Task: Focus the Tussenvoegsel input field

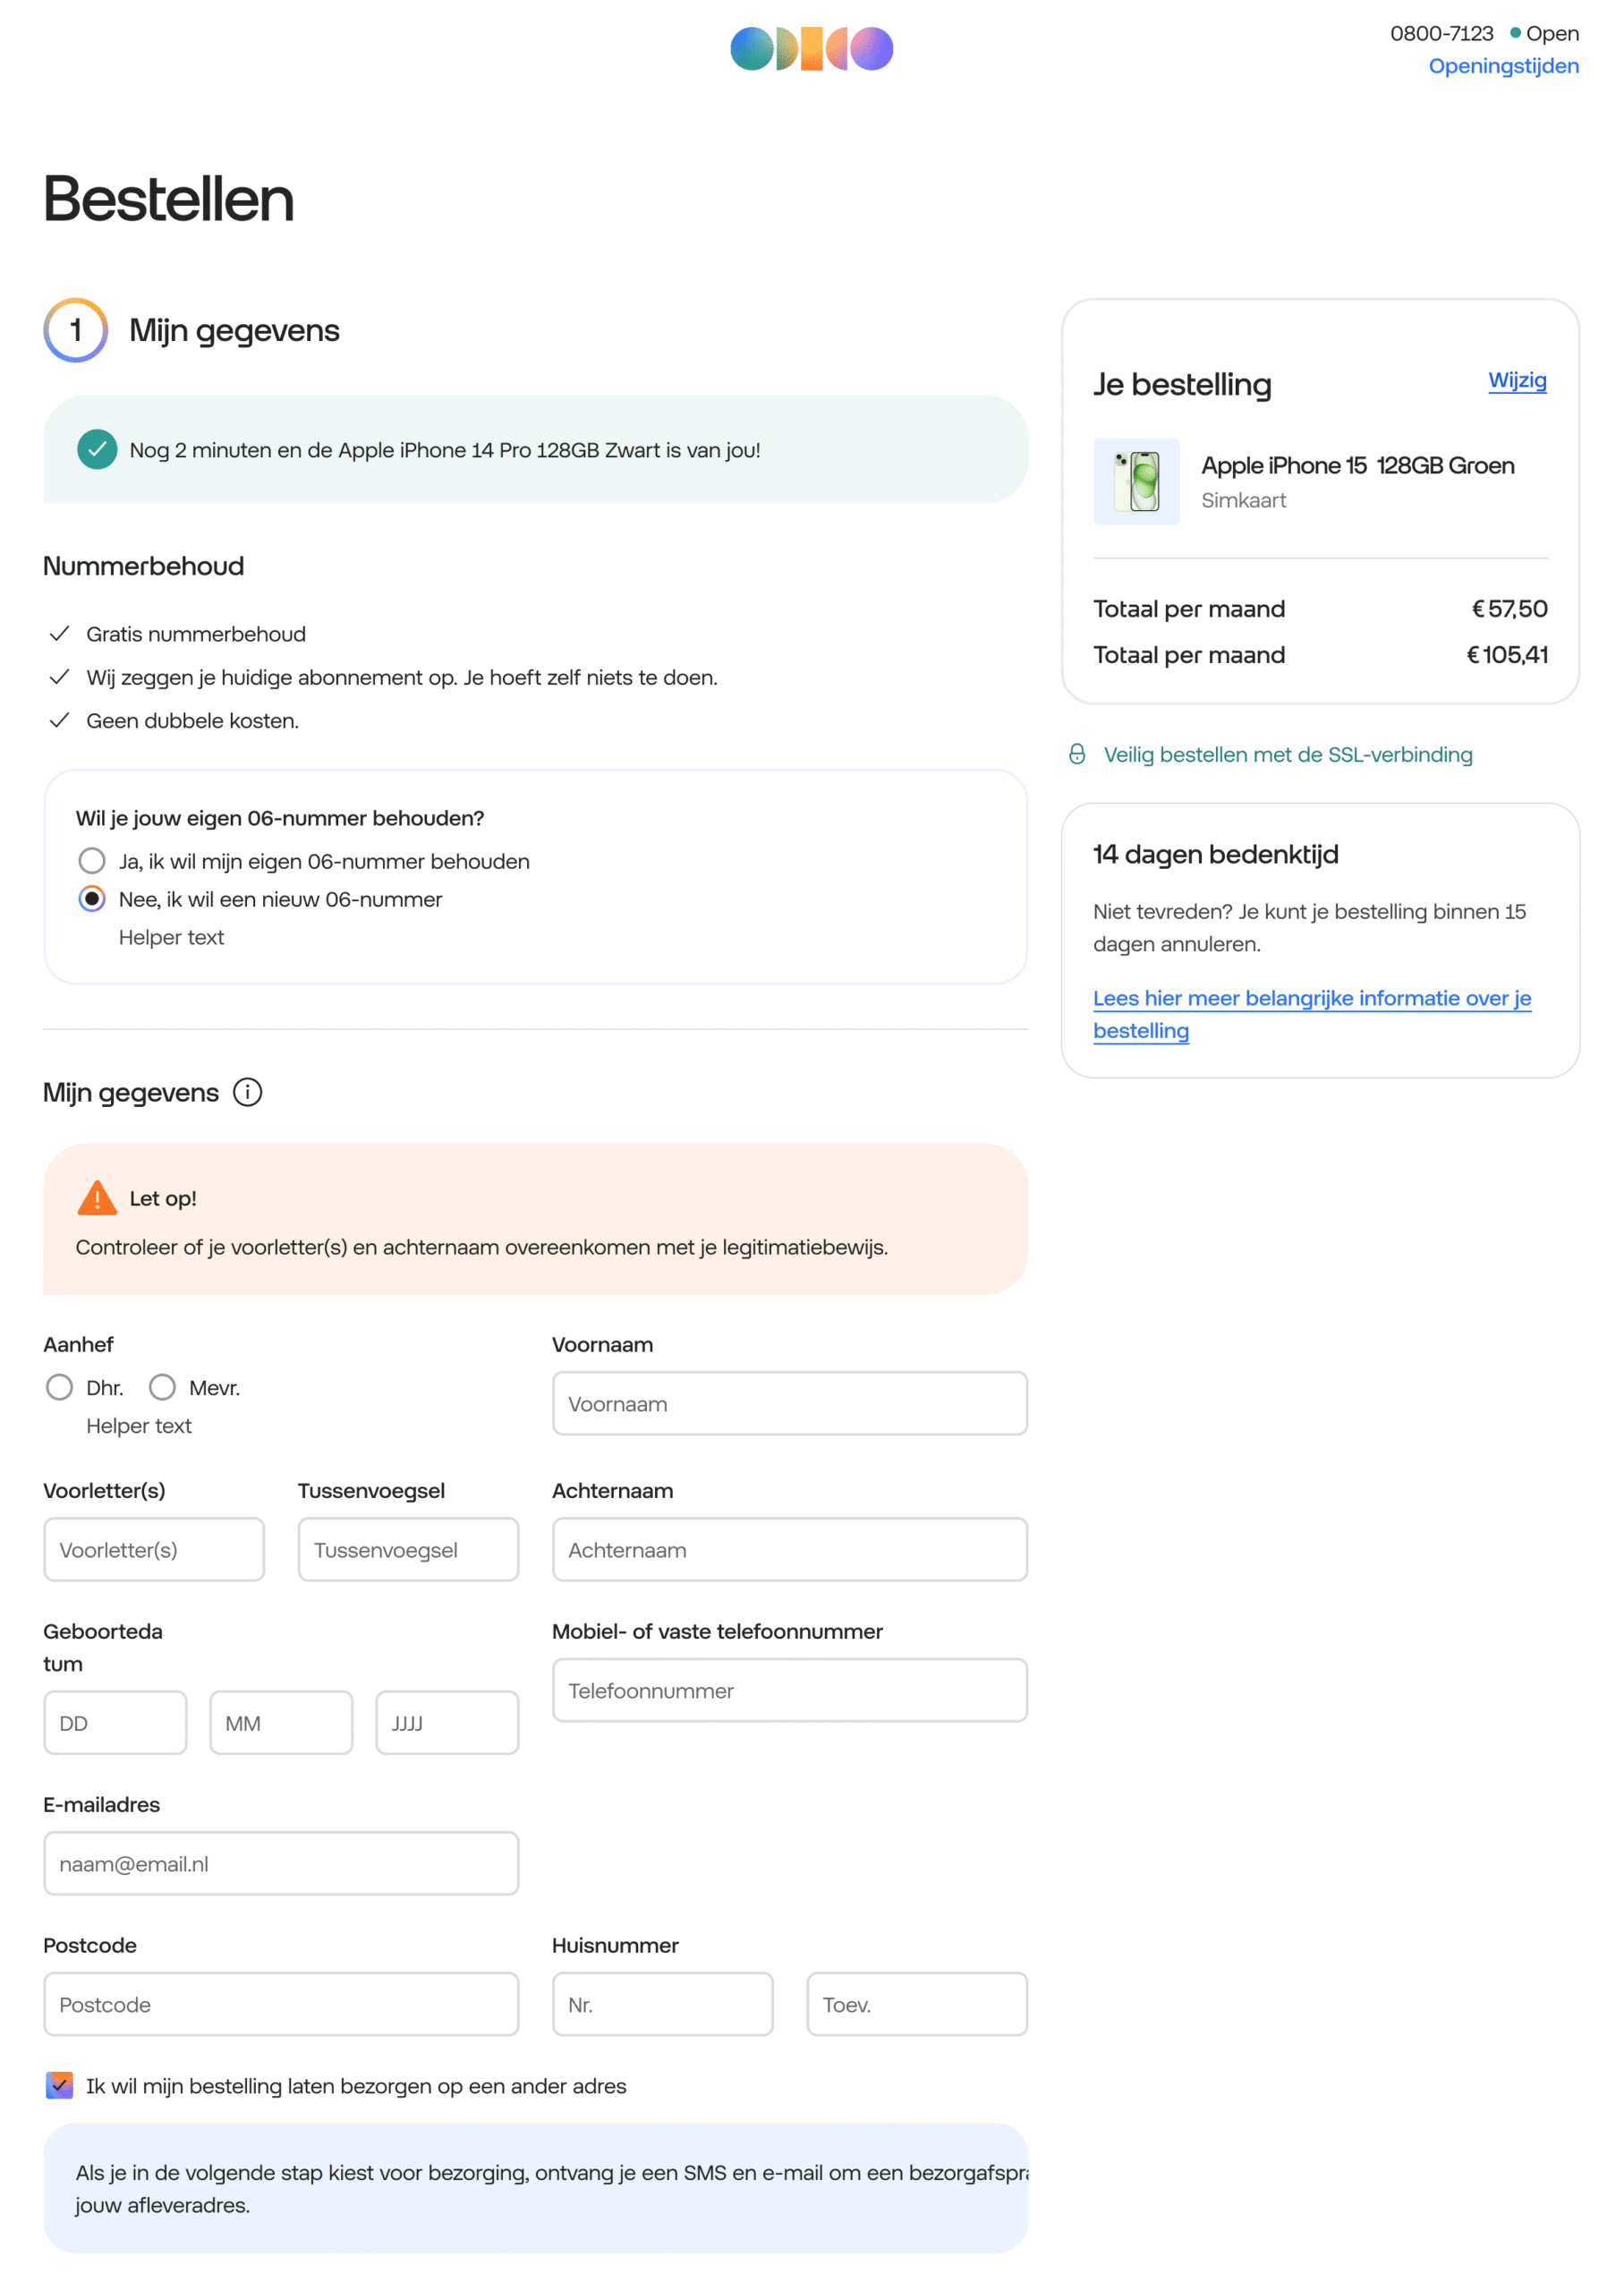Action: [x=408, y=1549]
